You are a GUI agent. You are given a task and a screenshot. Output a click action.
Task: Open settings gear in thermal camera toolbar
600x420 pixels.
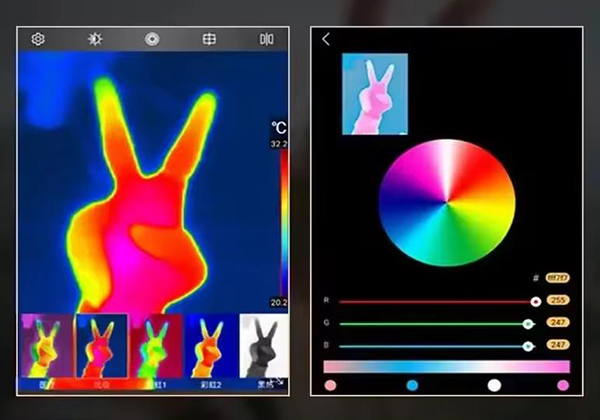click(38, 39)
